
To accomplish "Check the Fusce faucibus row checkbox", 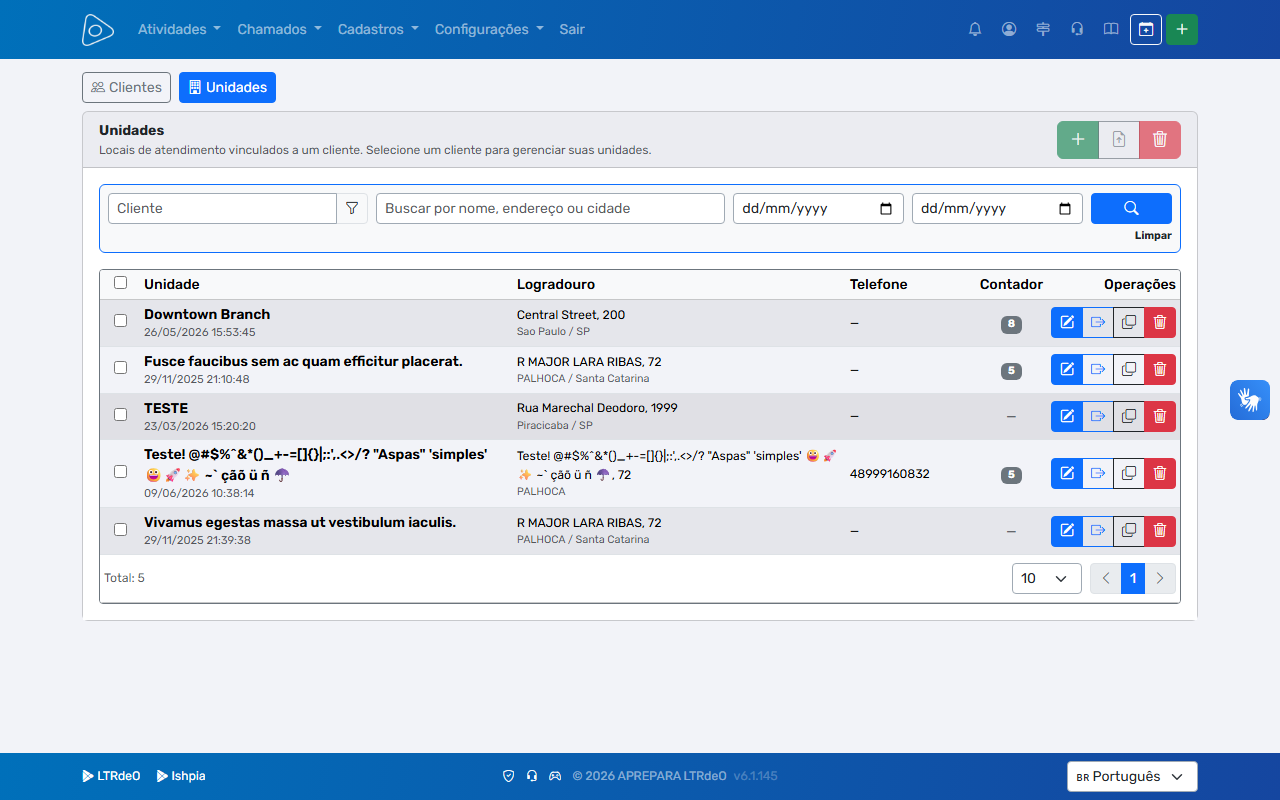I will point(121,368).
